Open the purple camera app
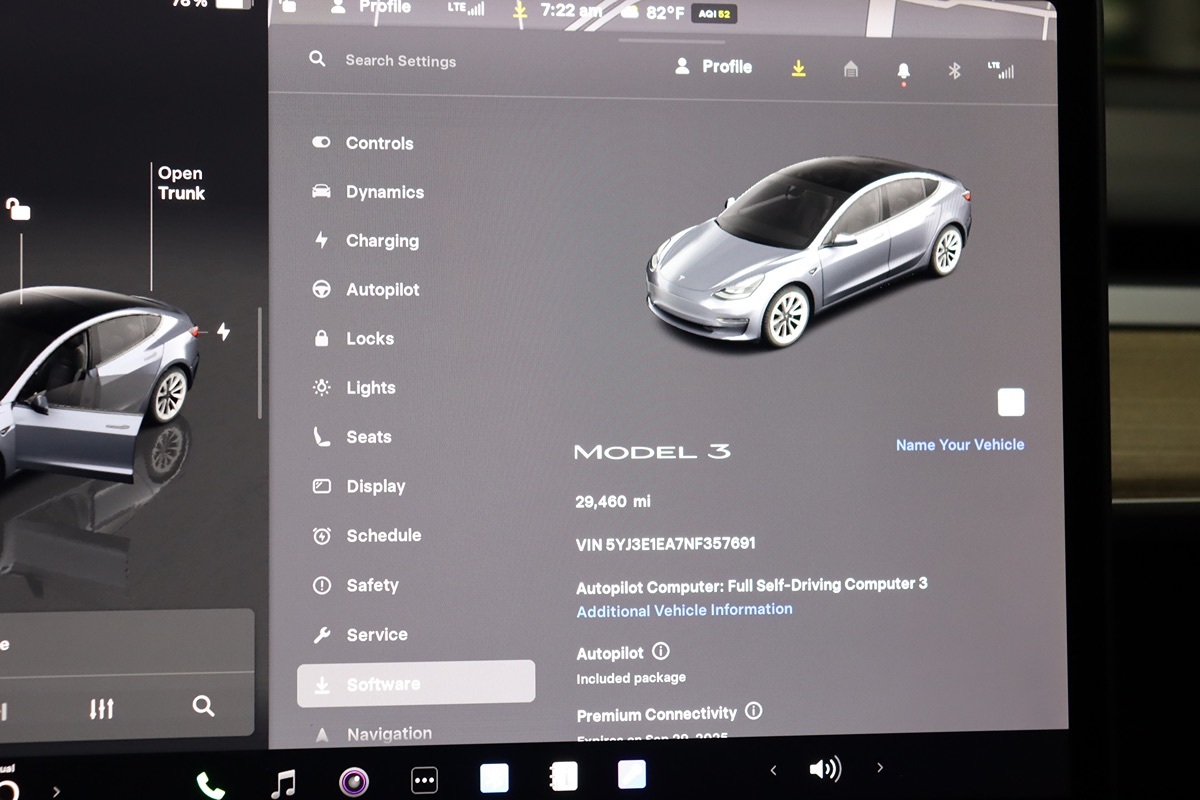 point(353,781)
